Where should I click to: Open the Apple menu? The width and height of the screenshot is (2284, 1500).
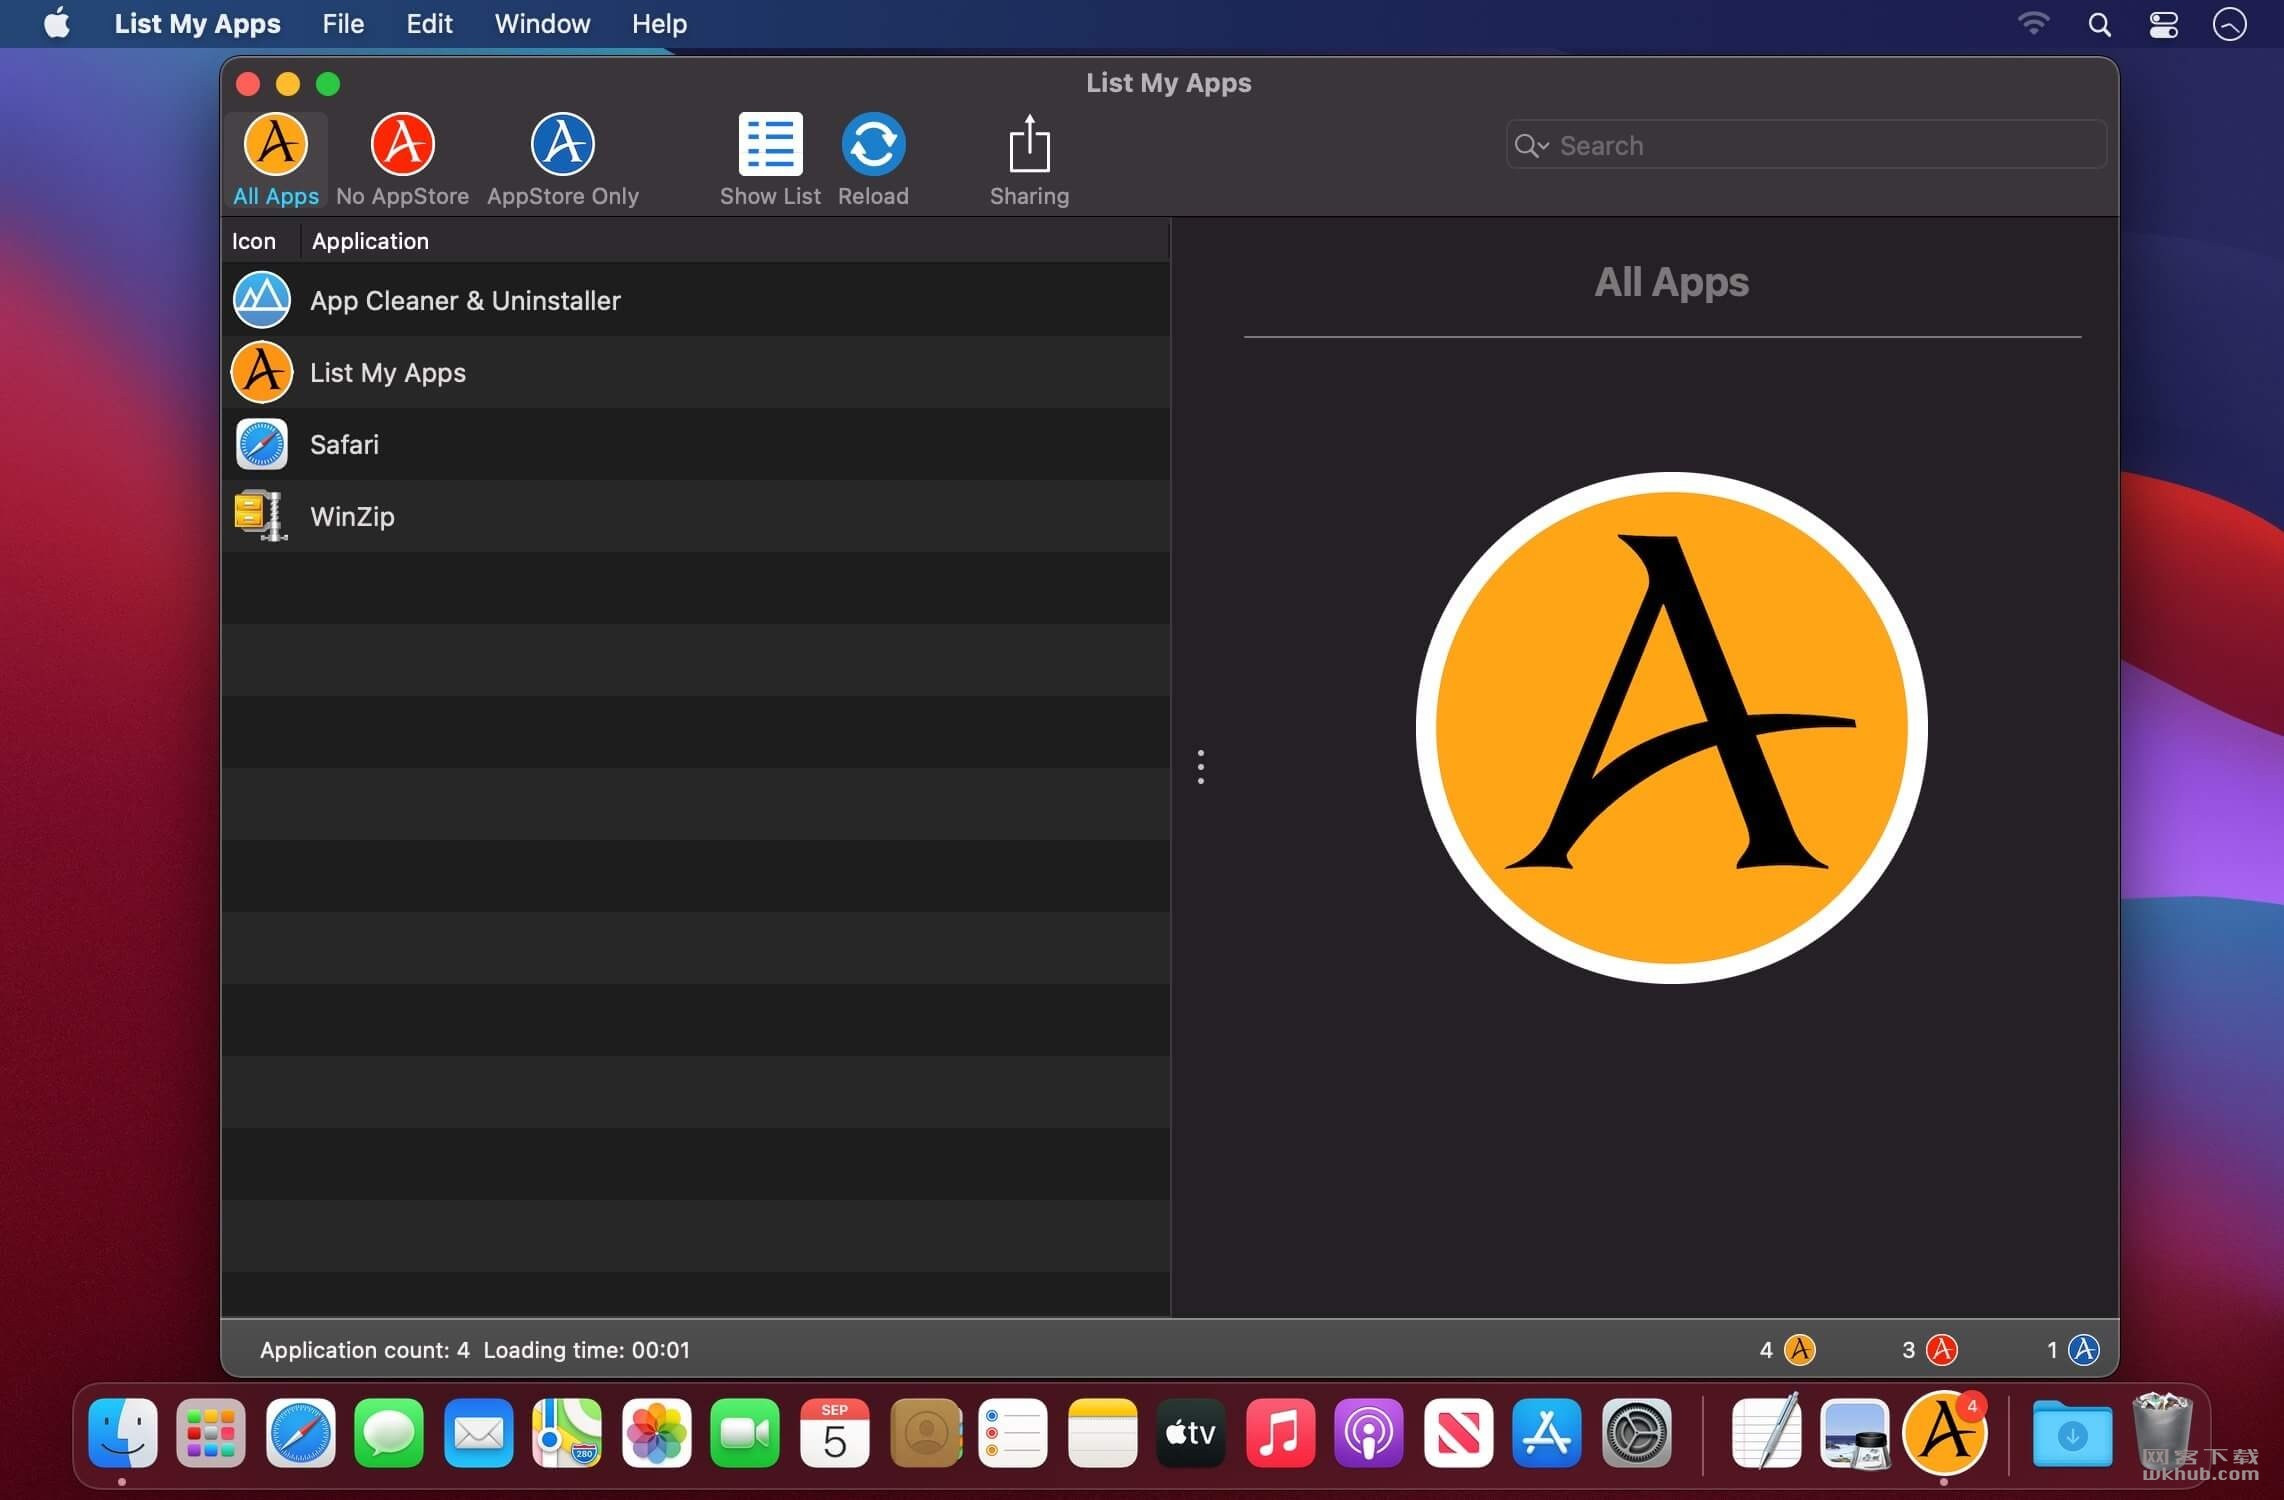click(x=58, y=23)
